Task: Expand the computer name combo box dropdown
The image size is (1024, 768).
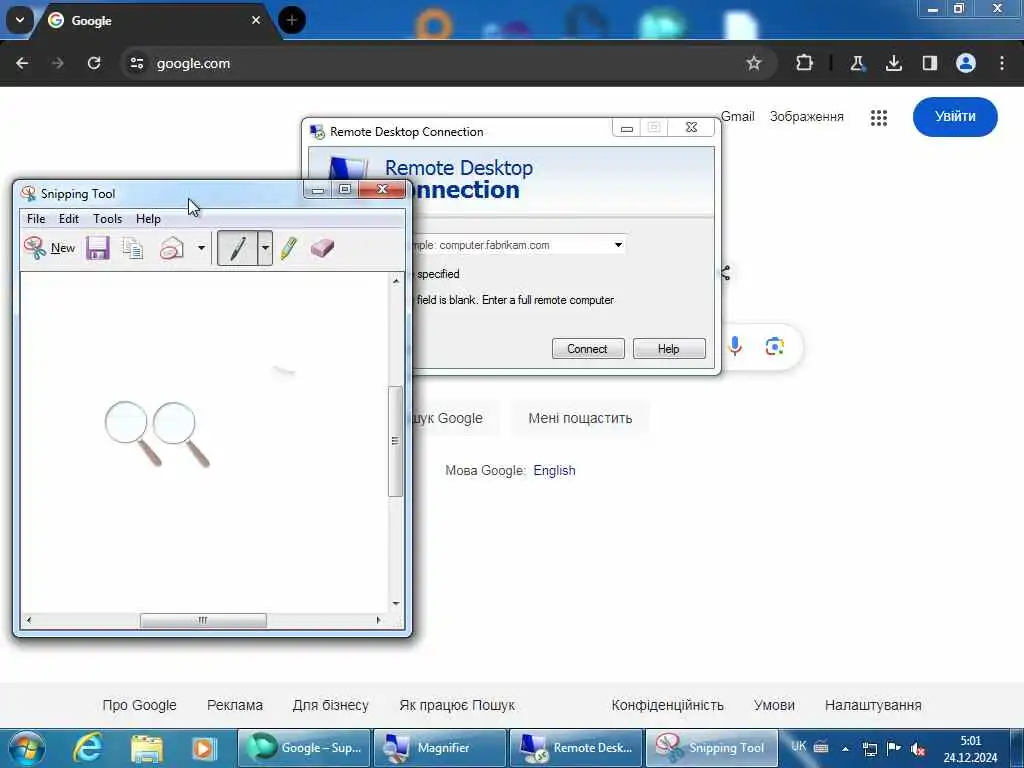Action: [618, 245]
